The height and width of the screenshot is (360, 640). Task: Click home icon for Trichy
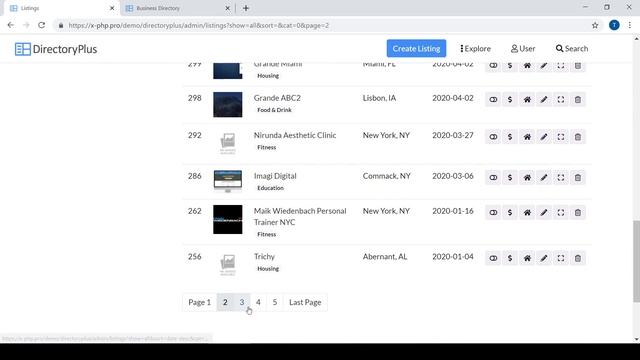tap(527, 258)
